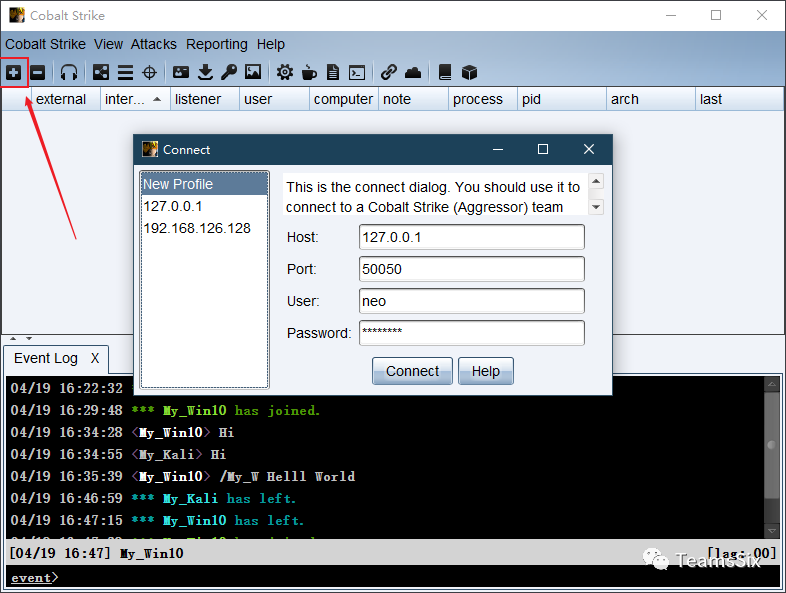The height and width of the screenshot is (593, 786).
Task: Switch to session table view icon
Action: coord(125,73)
